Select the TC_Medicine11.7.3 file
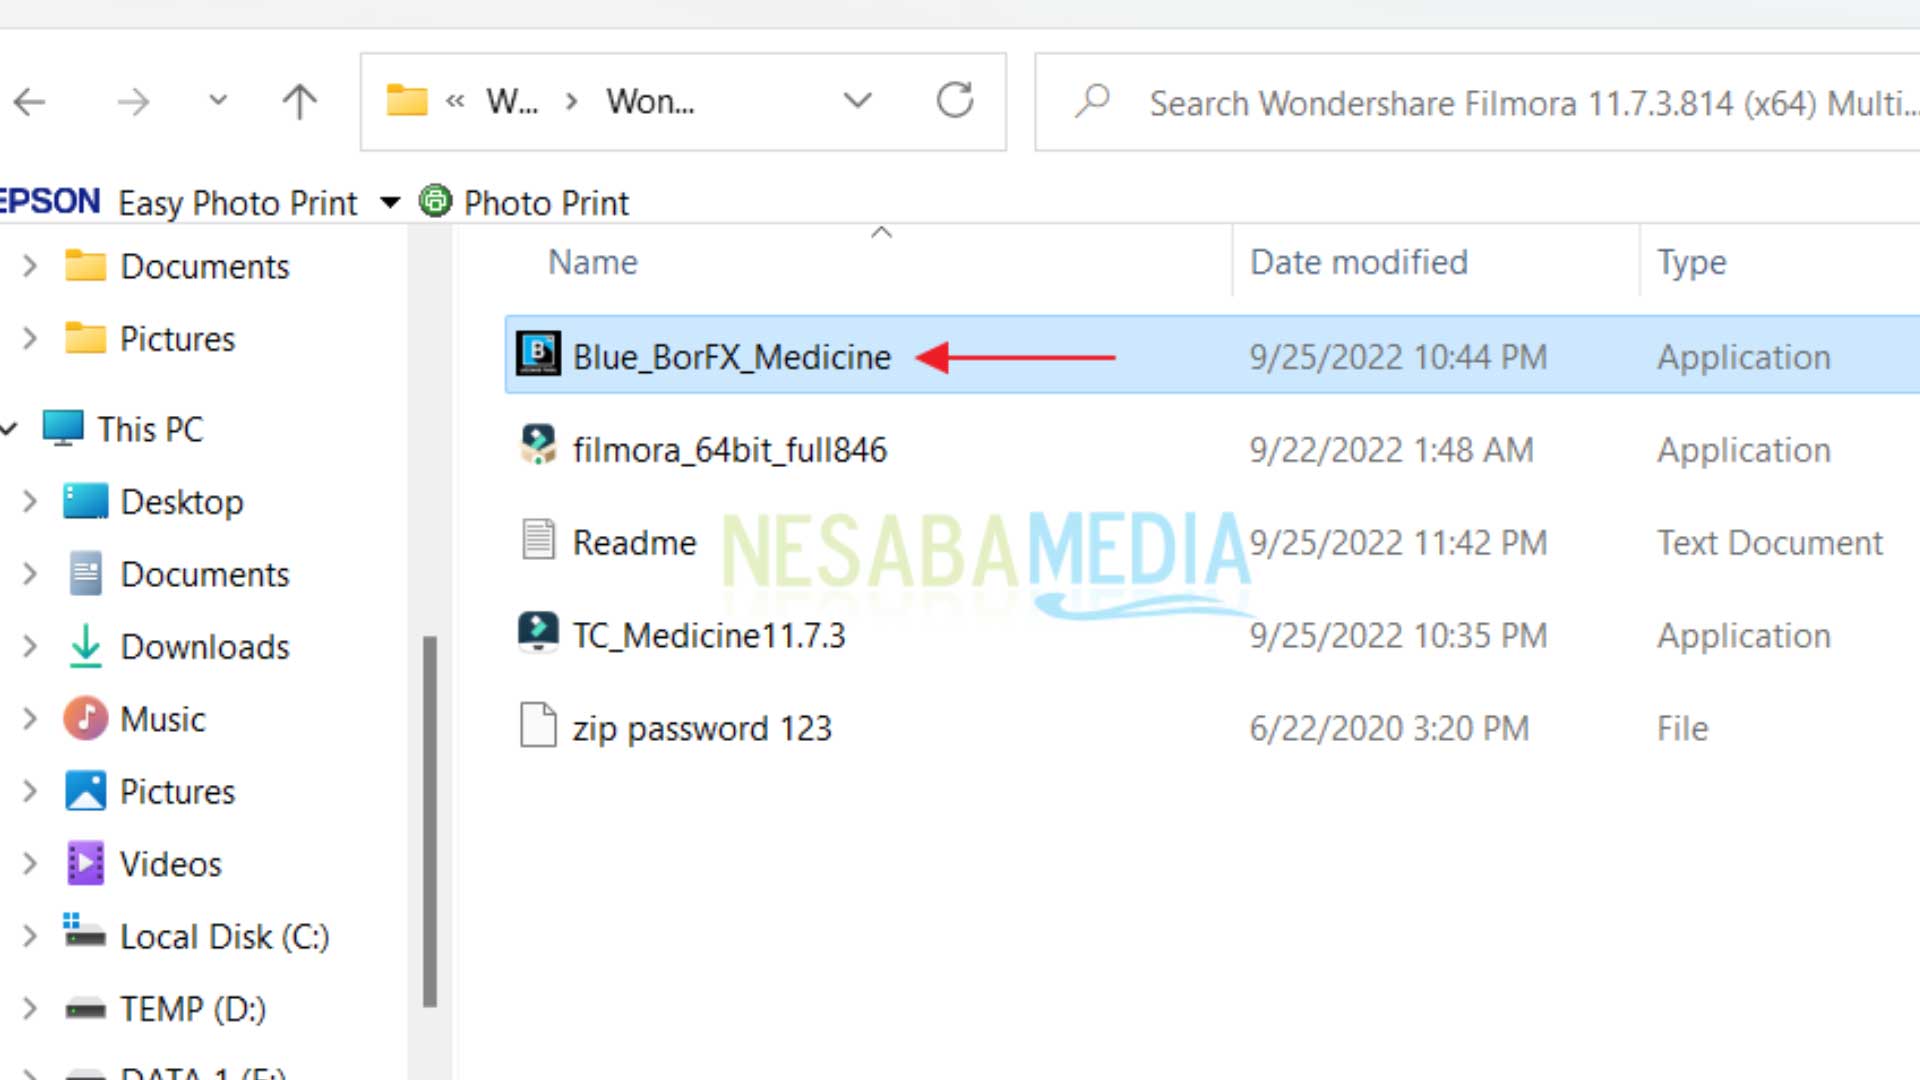Viewport: 1920px width, 1080px height. 708,636
